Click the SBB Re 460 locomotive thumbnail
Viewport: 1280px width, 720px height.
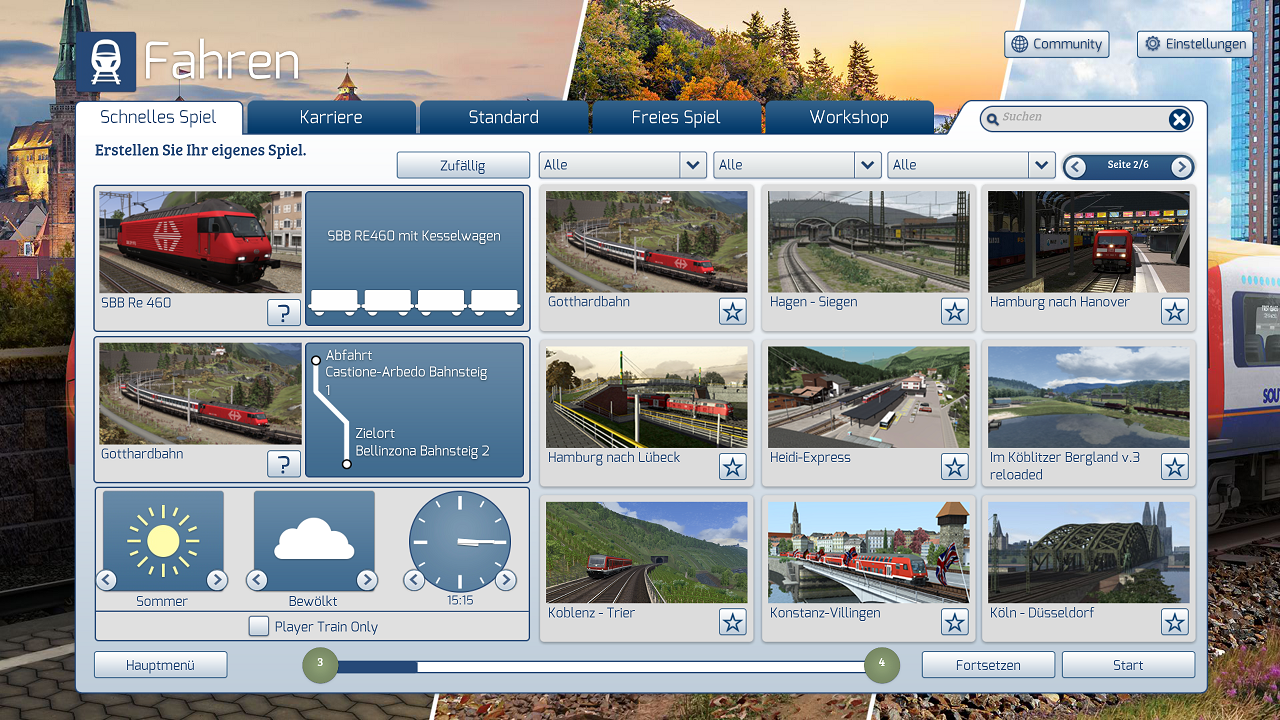coord(200,242)
